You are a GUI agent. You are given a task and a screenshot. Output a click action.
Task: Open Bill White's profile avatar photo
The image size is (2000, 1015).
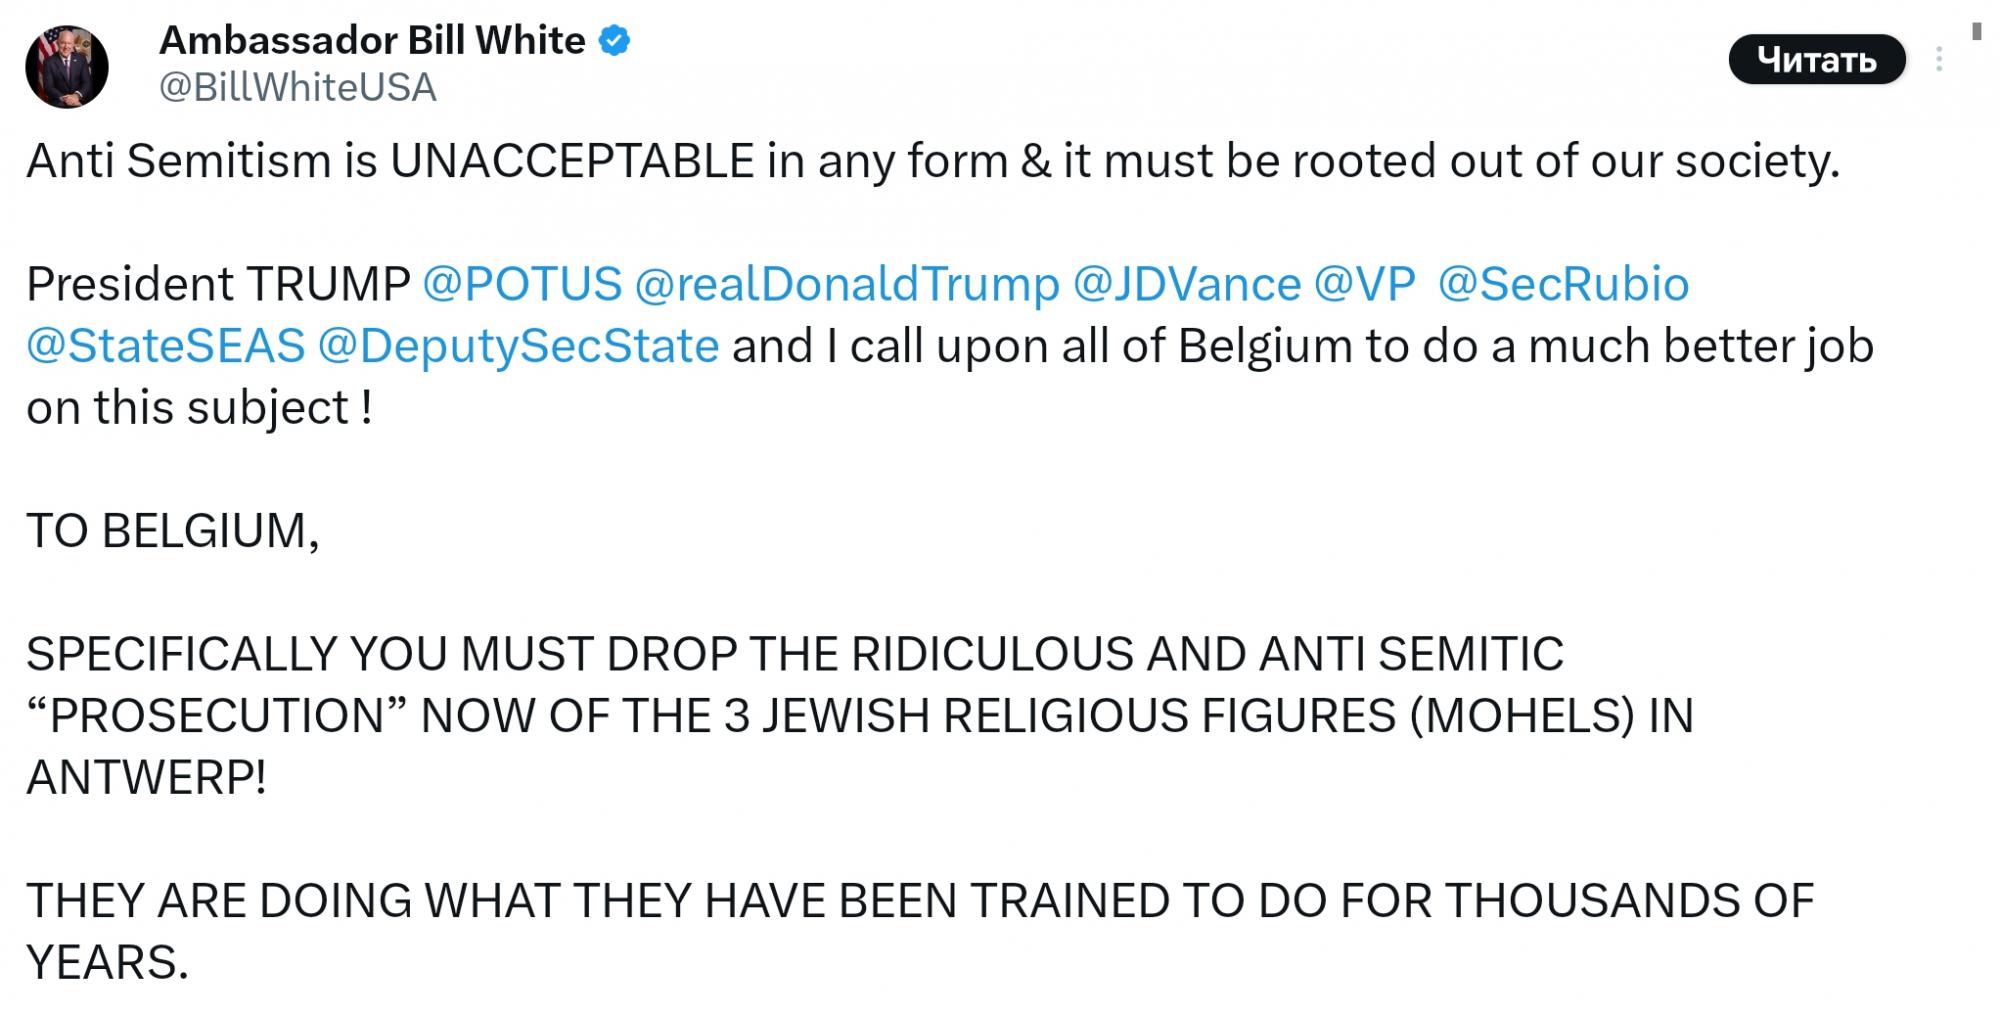(x=66, y=66)
